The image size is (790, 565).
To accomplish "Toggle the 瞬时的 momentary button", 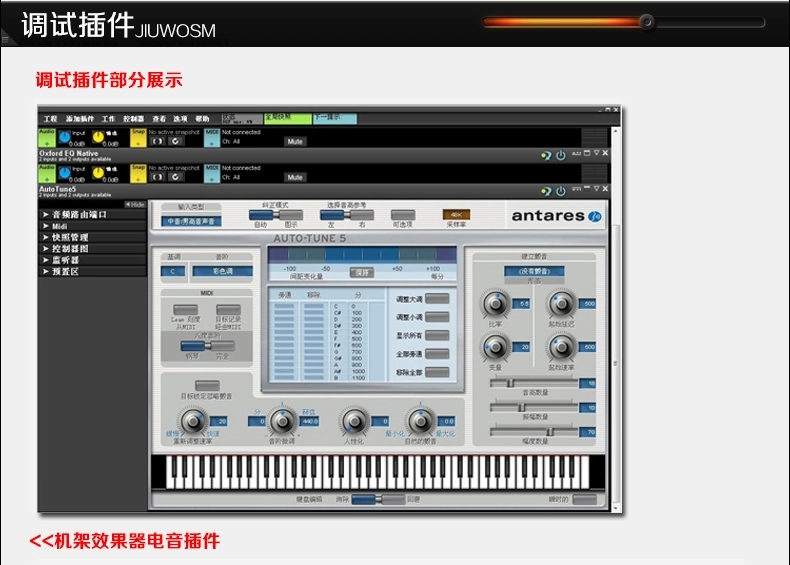I will pos(584,499).
